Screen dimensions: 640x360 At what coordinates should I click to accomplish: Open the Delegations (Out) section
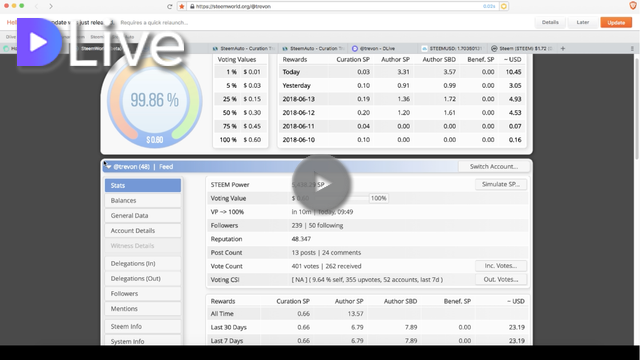click(x=143, y=279)
